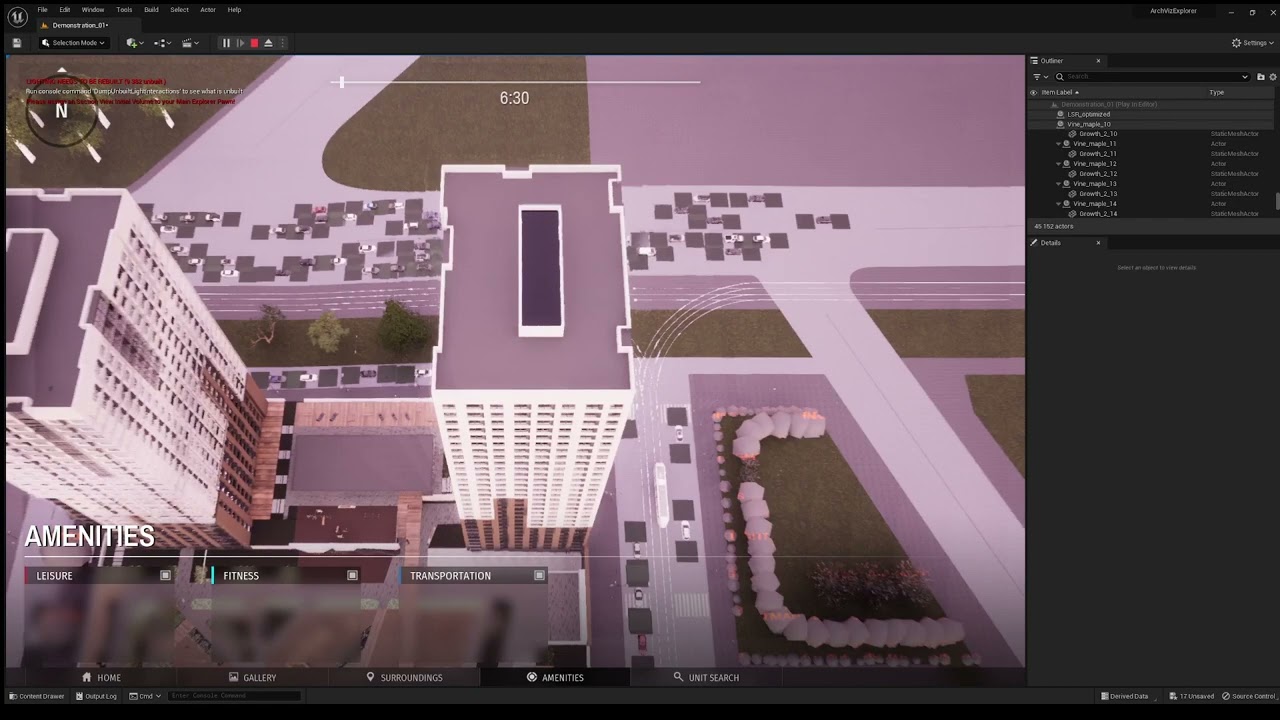Open the Window menu
The width and height of the screenshot is (1280, 720).
(93, 10)
